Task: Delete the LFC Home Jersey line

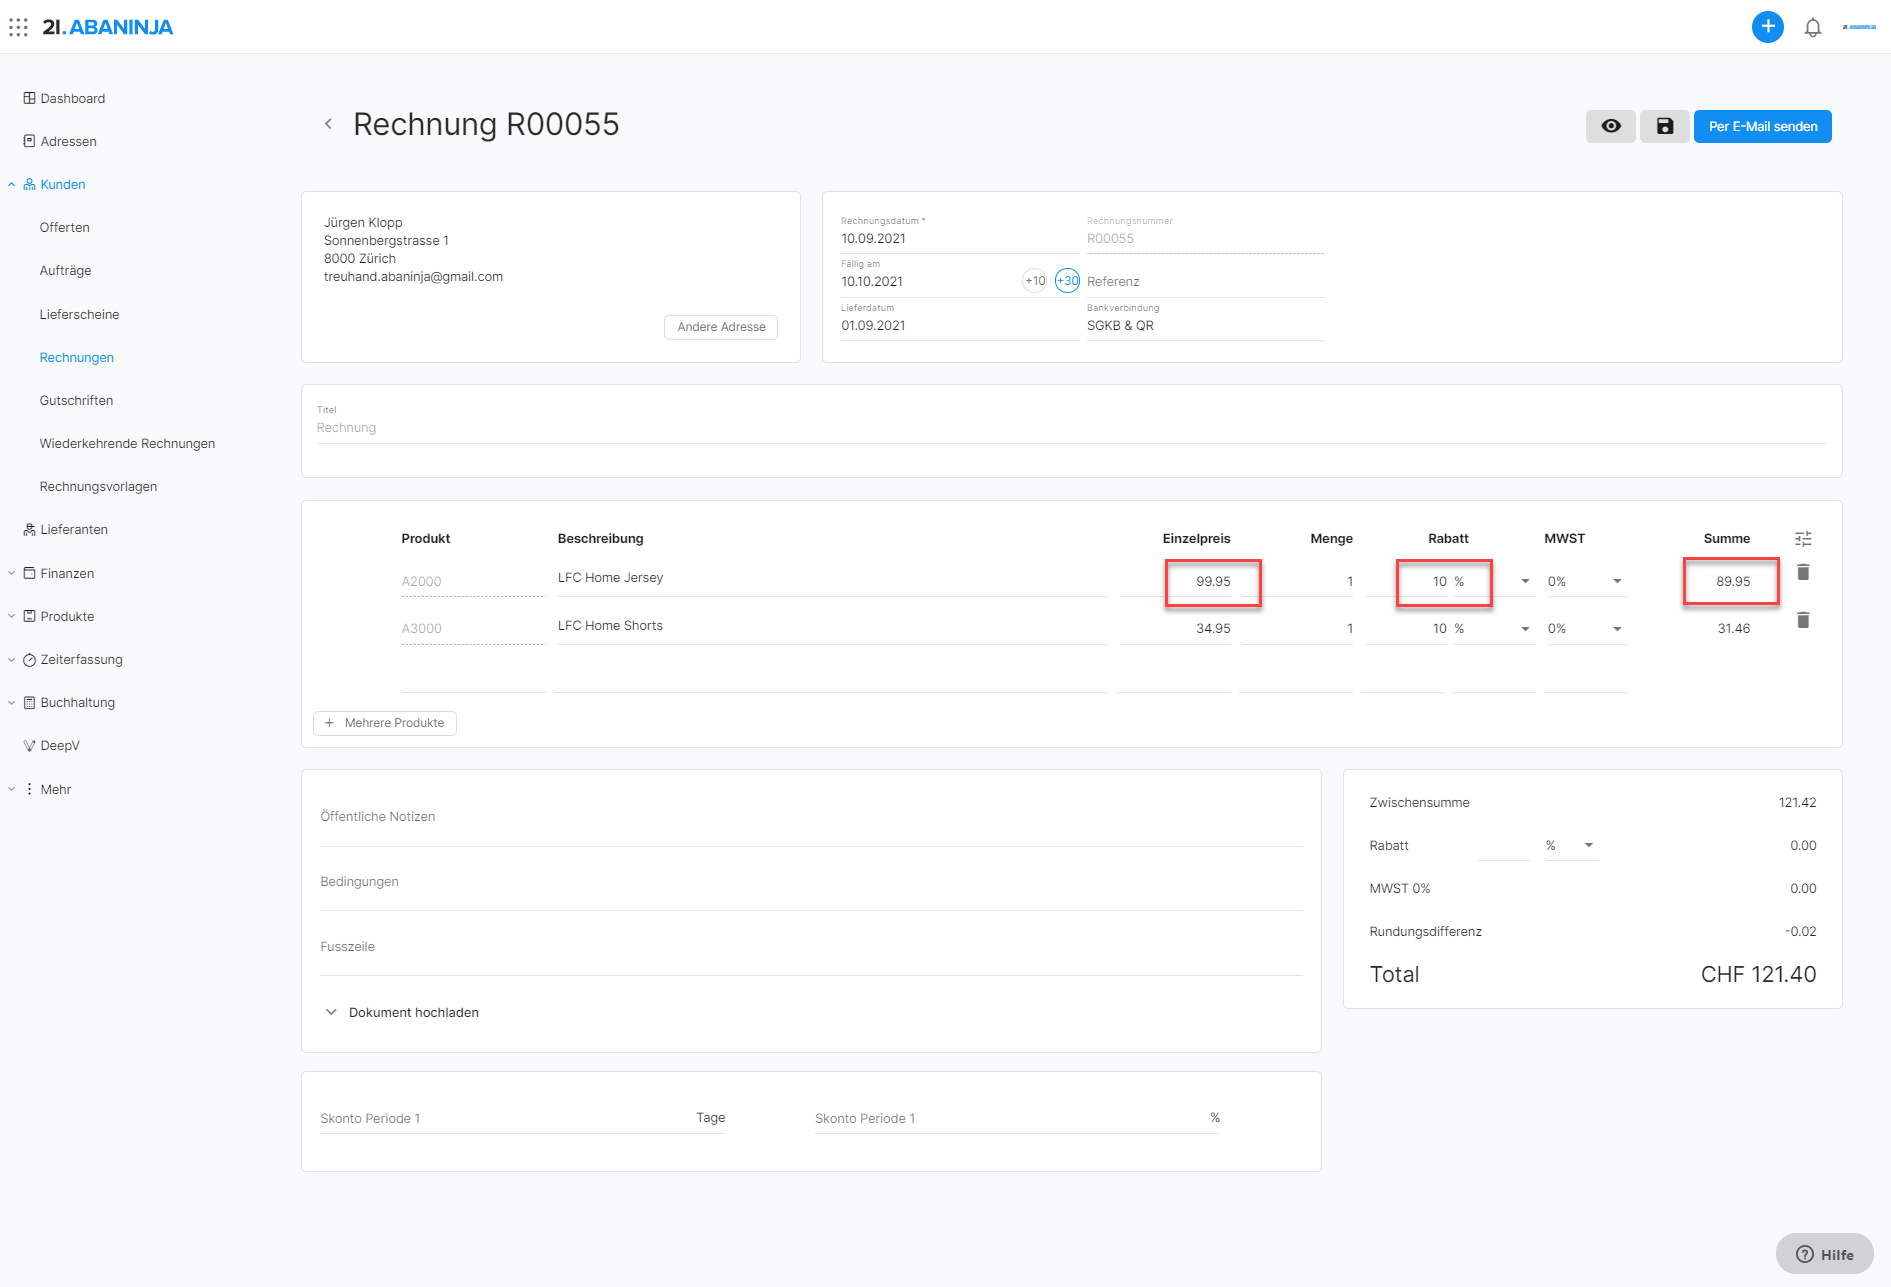Action: point(1803,572)
